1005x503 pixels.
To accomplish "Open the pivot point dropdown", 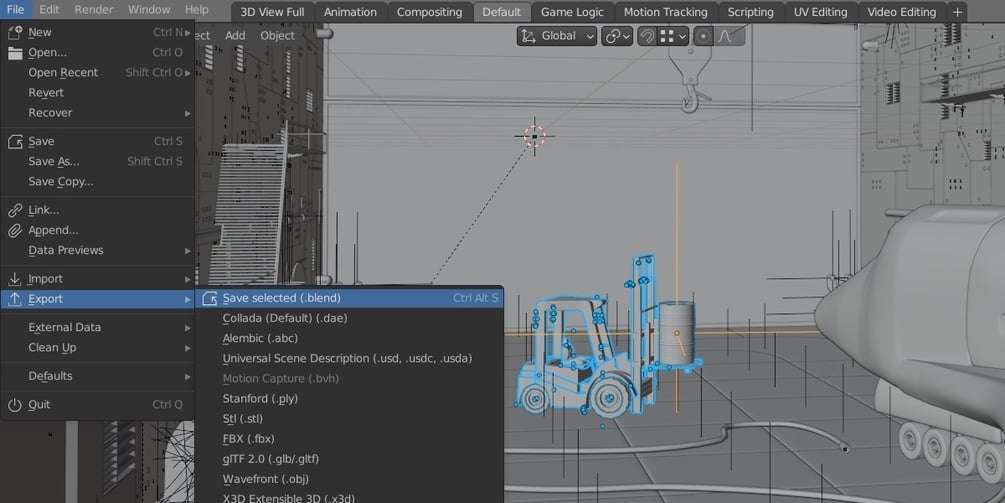I will (617, 36).
